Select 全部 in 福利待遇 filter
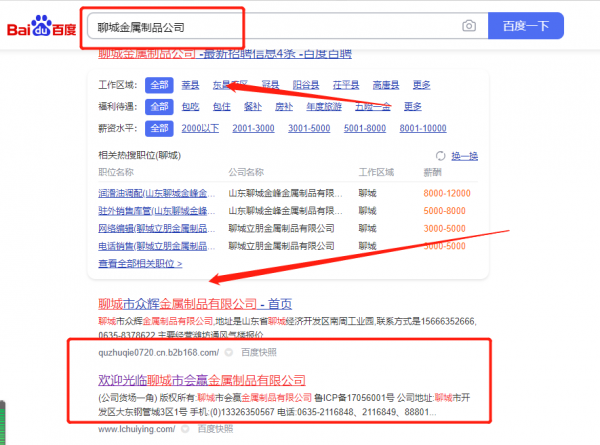 pyautogui.click(x=158, y=106)
